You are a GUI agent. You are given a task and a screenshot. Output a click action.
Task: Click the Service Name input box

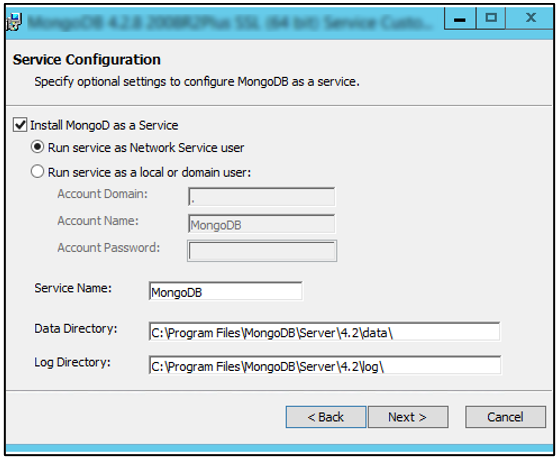[x=226, y=291]
